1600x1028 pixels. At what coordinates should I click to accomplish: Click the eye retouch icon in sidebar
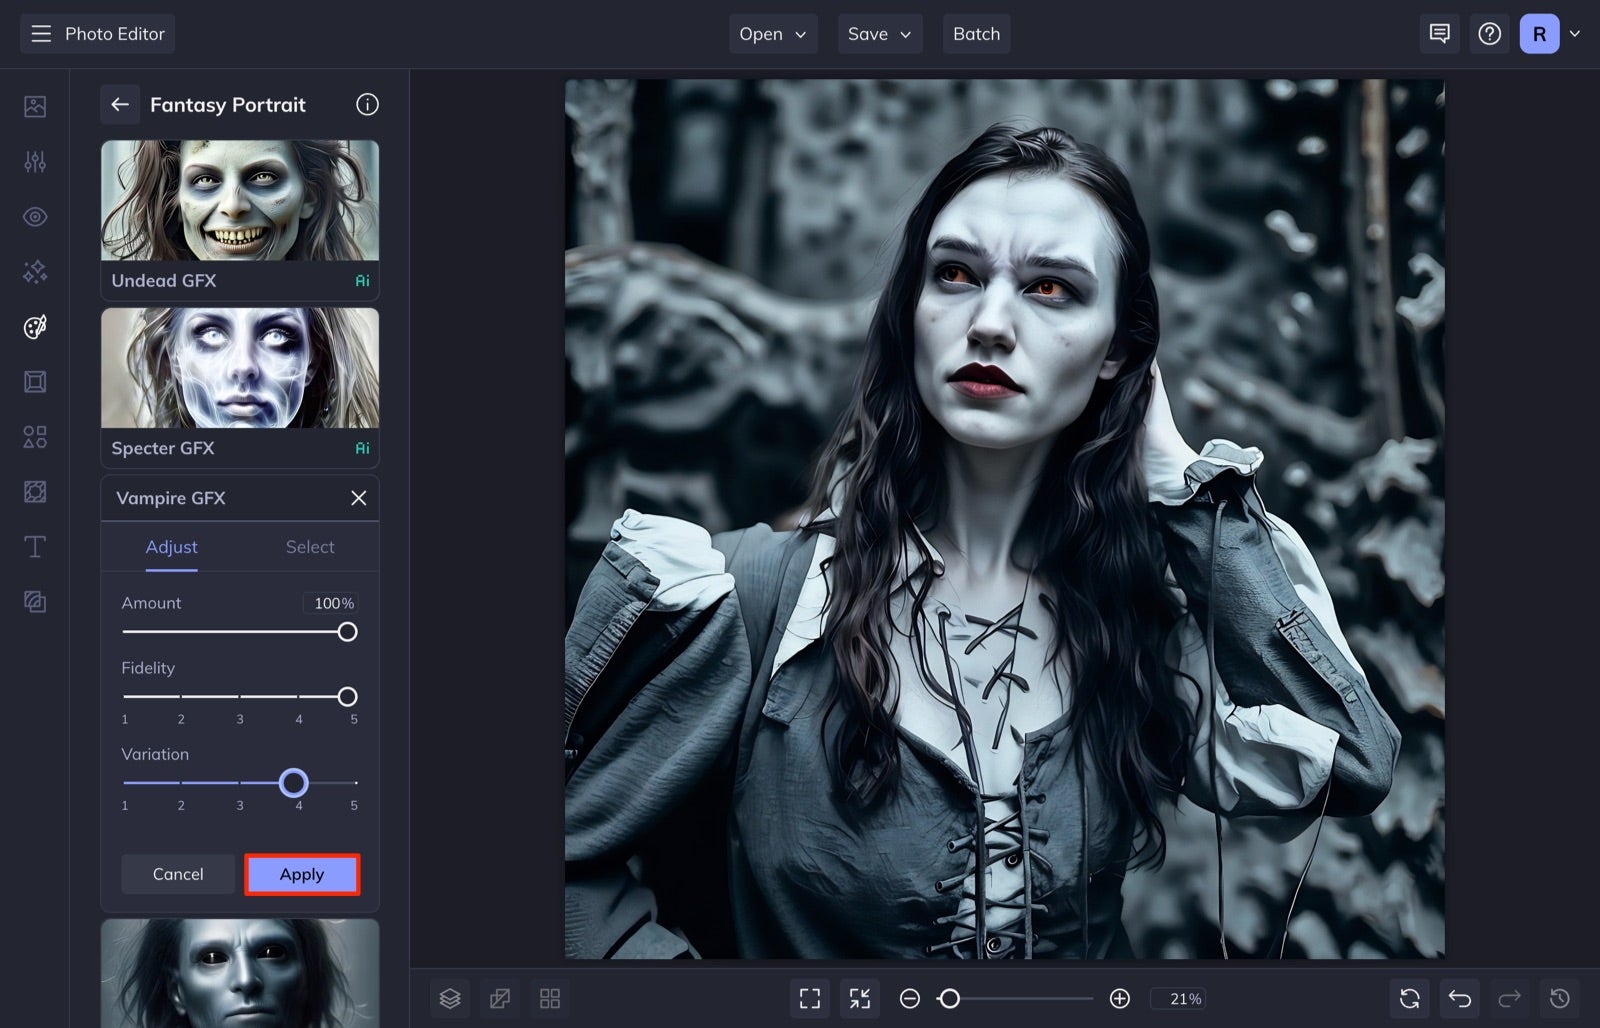[34, 216]
